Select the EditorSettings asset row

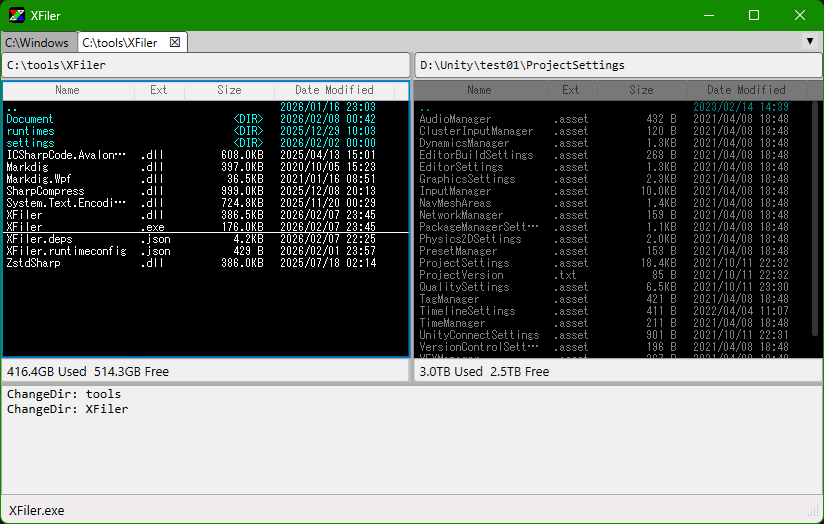tap(613, 167)
